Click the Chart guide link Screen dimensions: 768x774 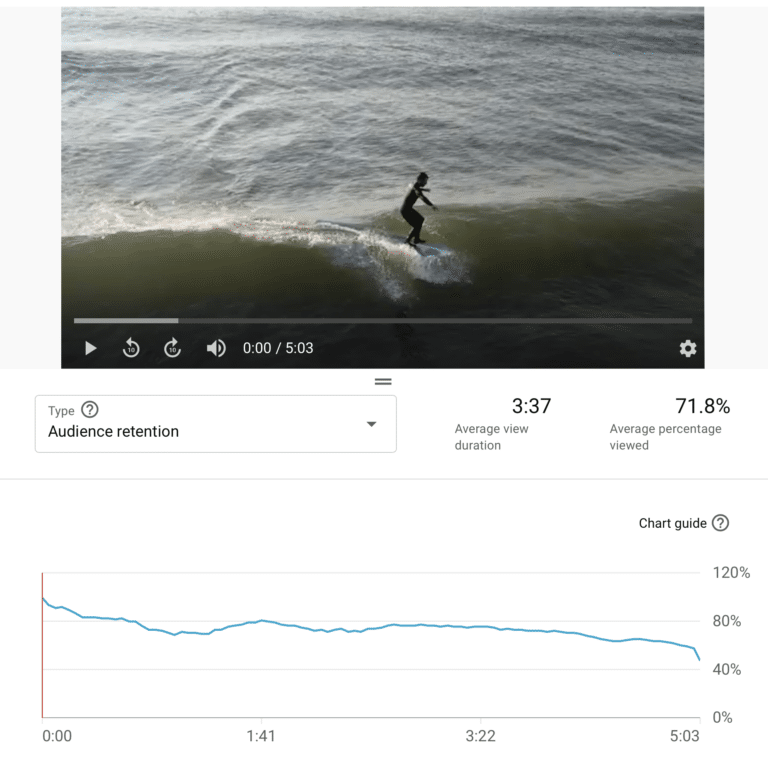[672, 523]
